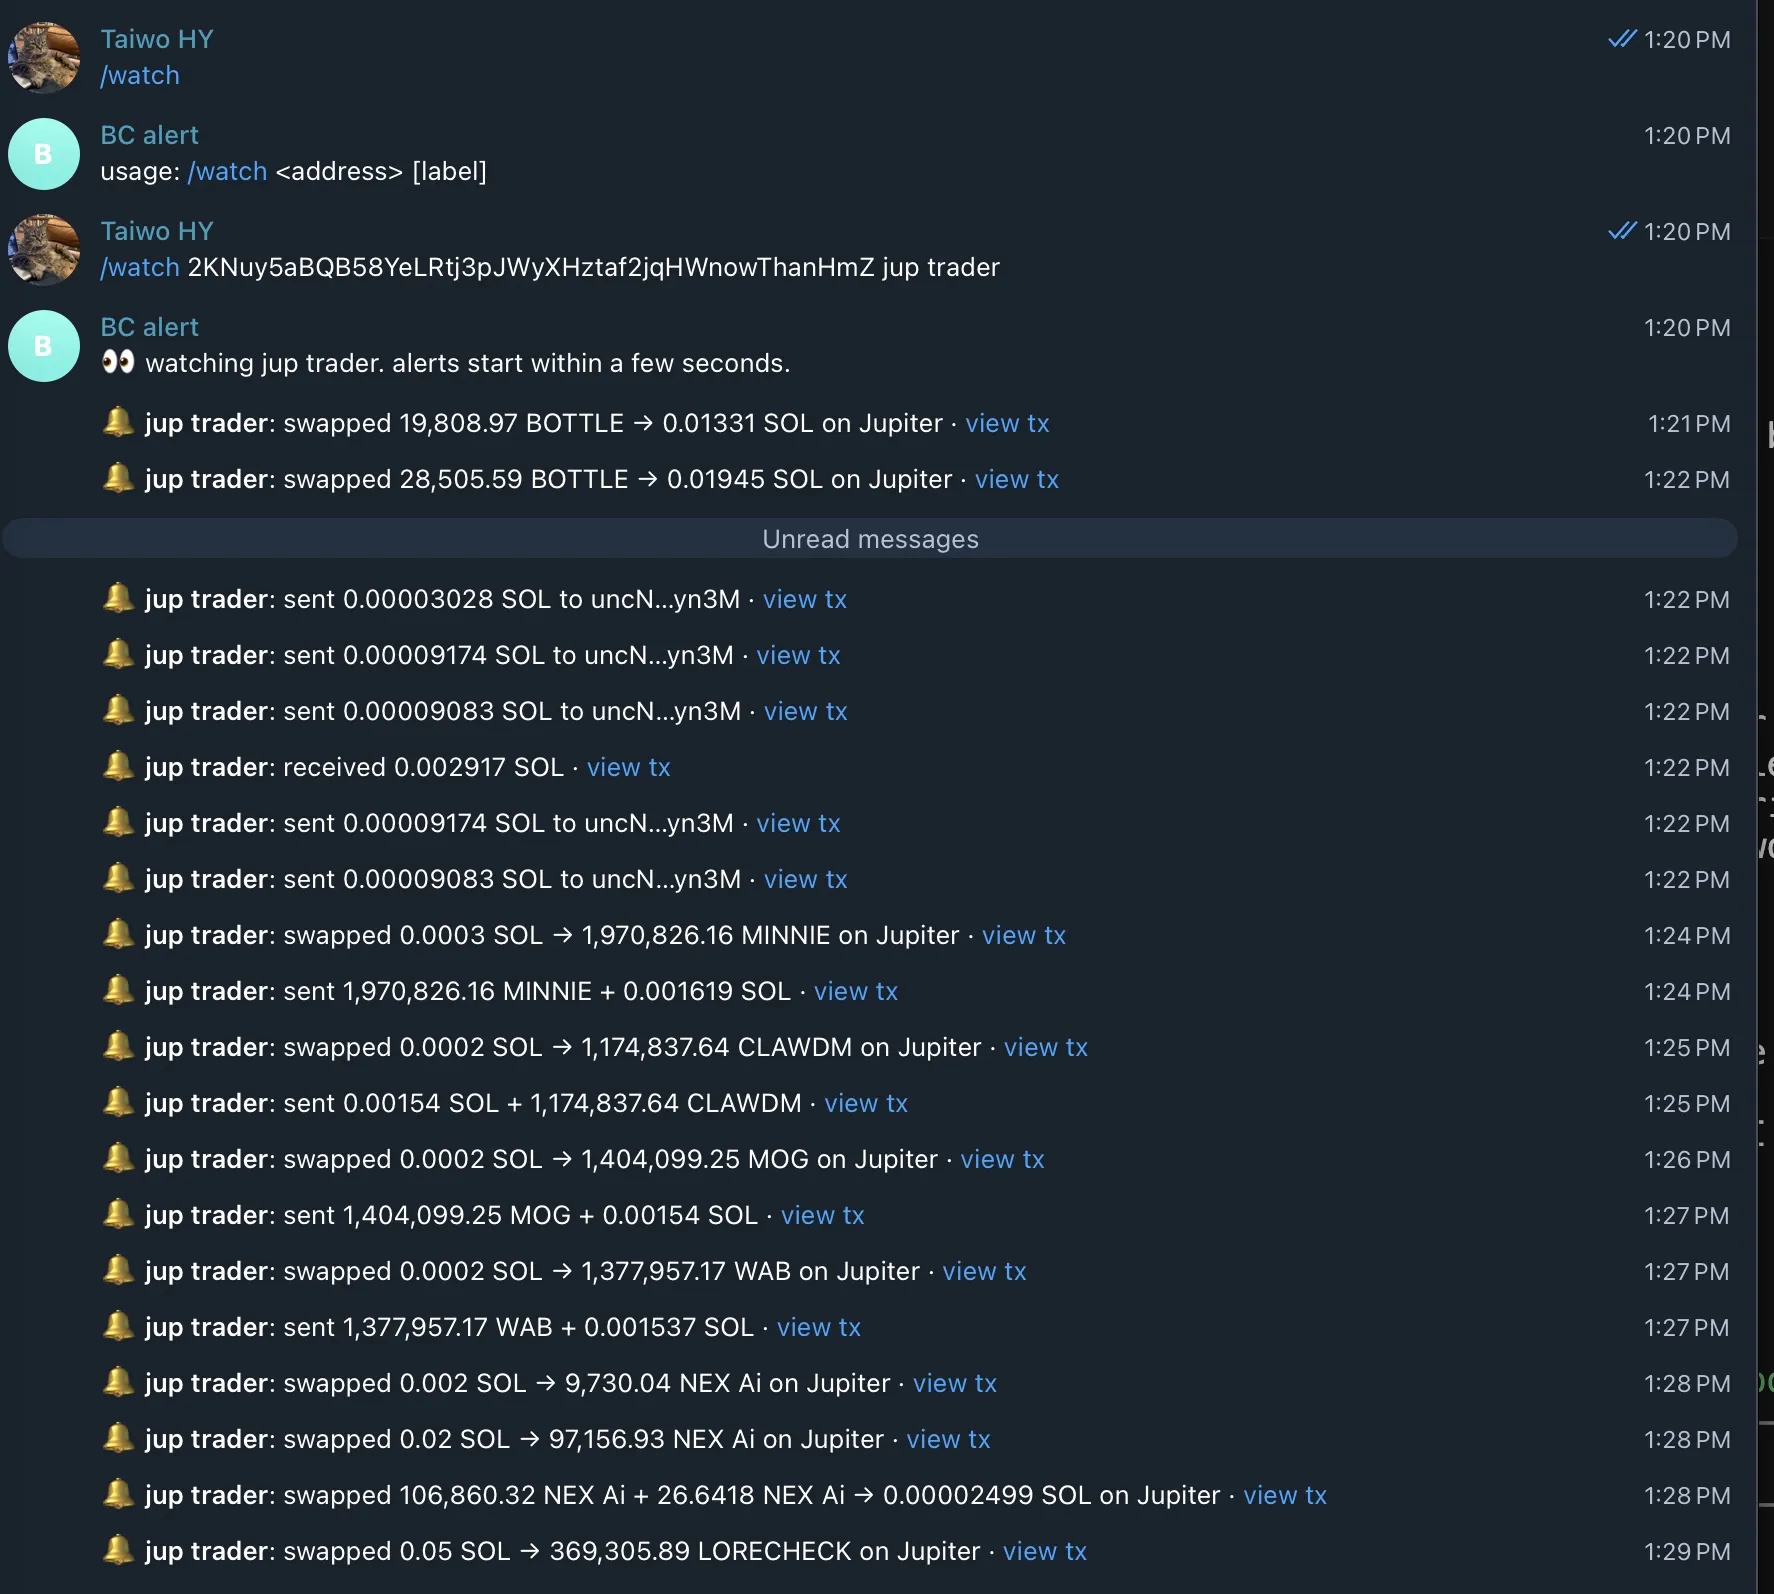Image resolution: width=1774 pixels, height=1594 pixels.
Task: Open view tx for 106,860.32 NEX Ai swap
Action: point(1285,1496)
